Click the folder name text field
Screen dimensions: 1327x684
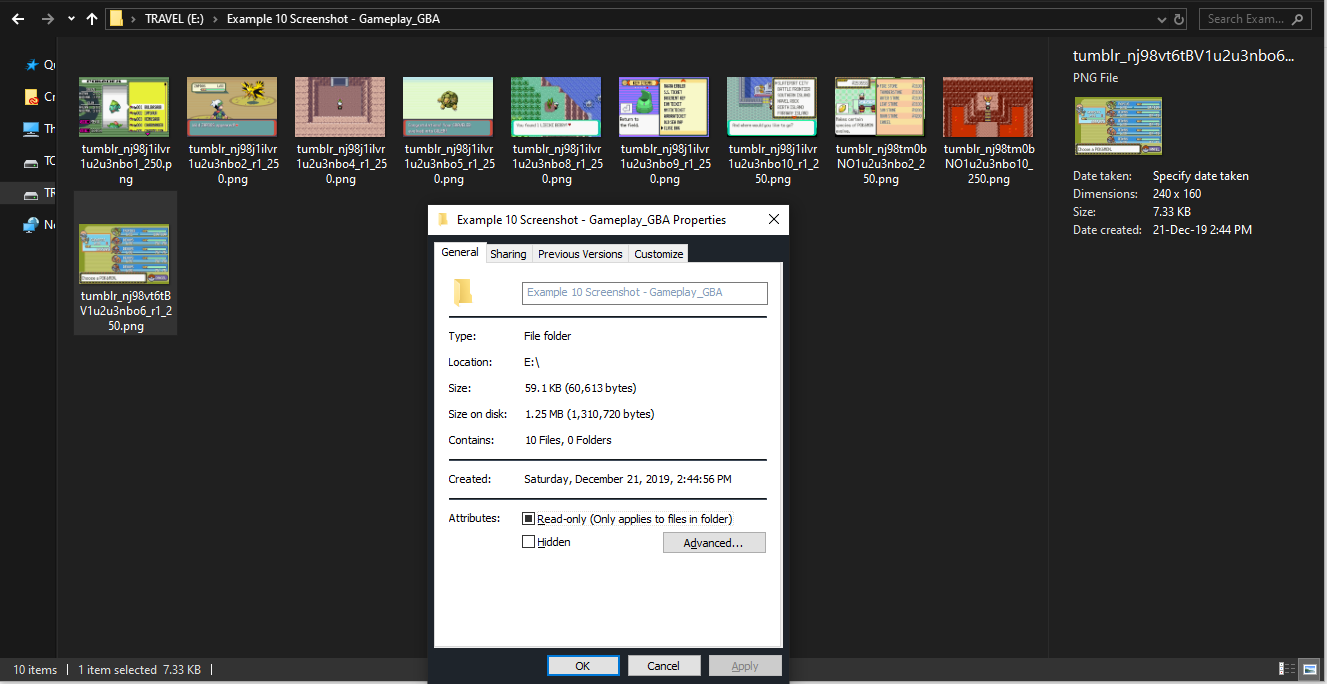pos(645,292)
